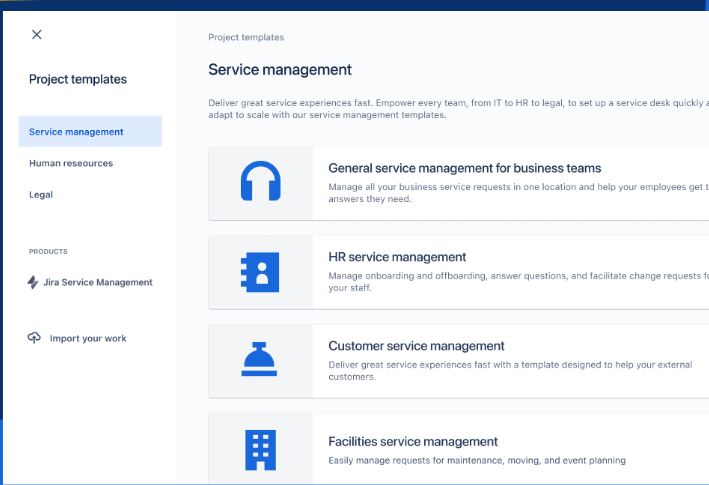The height and width of the screenshot is (485, 709).
Task: Choose the Import your work text
Action: (88, 338)
